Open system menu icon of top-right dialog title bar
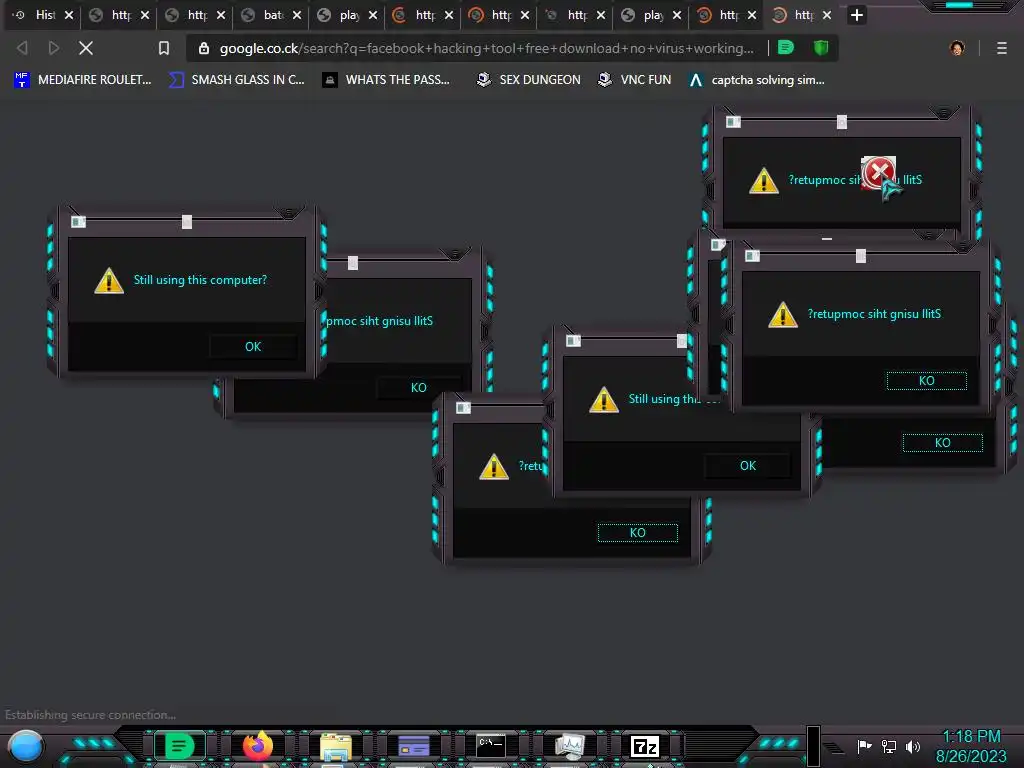Screen dimensions: 1024x768 click(x=733, y=122)
